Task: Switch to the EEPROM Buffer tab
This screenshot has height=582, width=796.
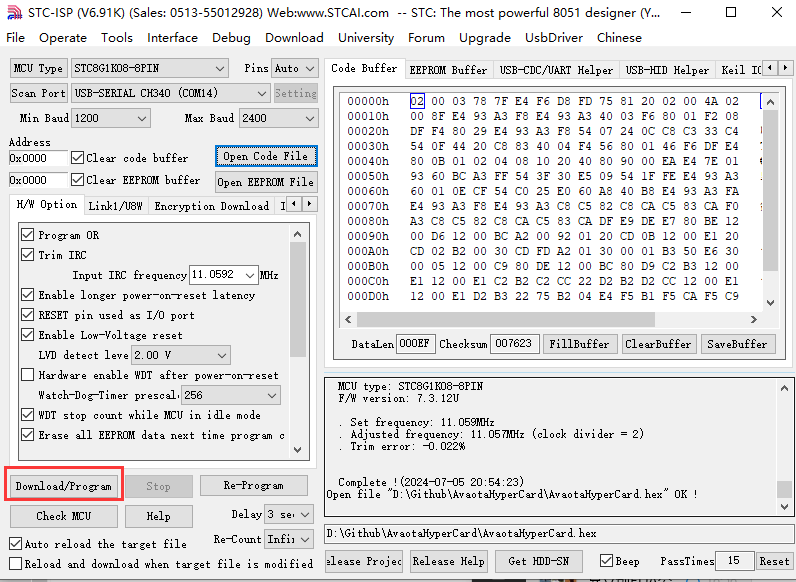Action: [448, 70]
